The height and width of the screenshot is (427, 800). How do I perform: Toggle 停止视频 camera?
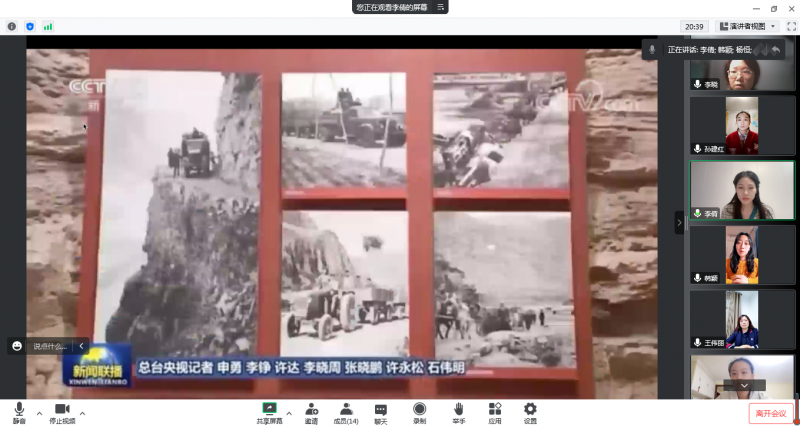pyautogui.click(x=61, y=412)
